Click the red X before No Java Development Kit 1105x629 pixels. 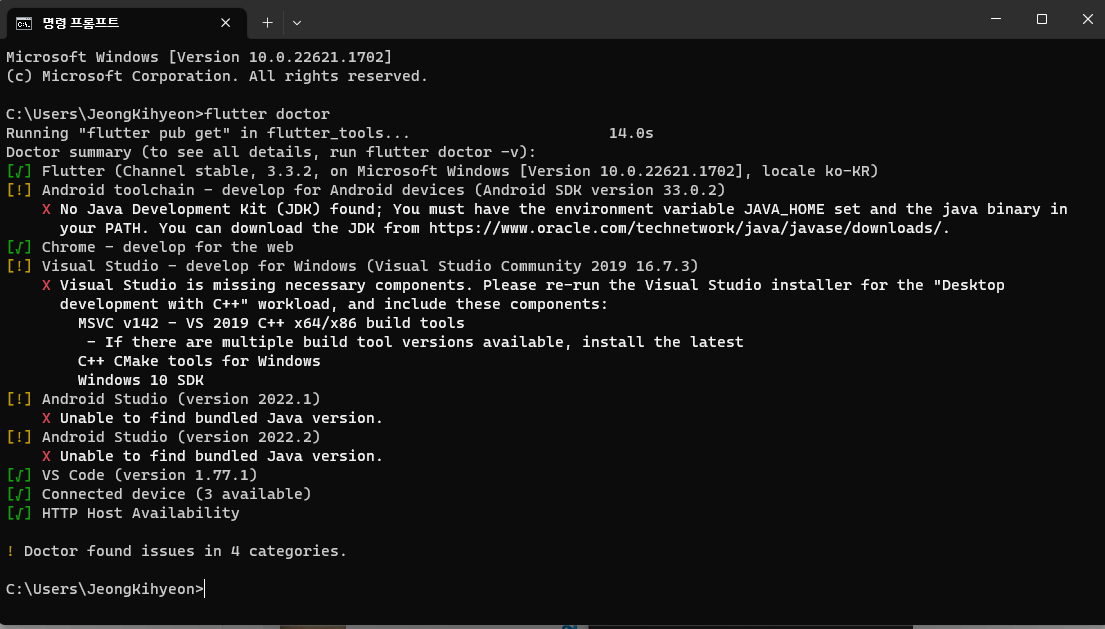[47, 209]
